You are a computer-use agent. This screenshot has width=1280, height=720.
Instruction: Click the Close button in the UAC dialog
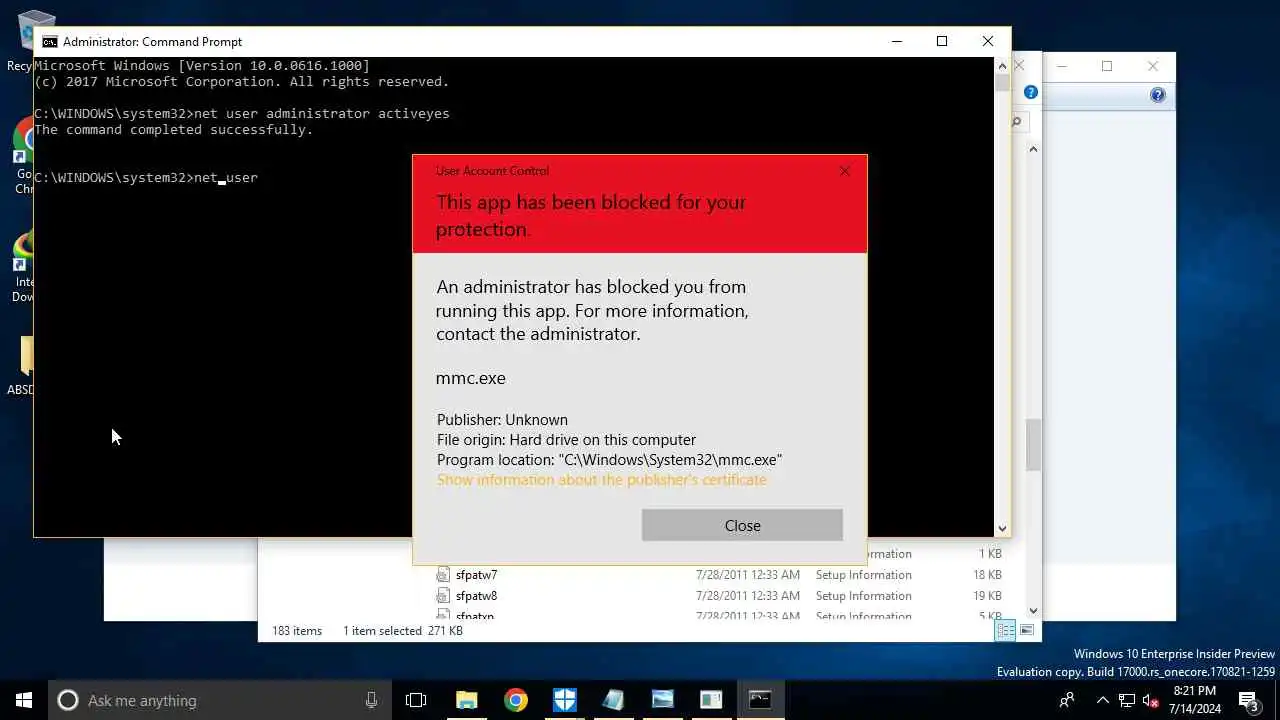pyautogui.click(x=742, y=525)
